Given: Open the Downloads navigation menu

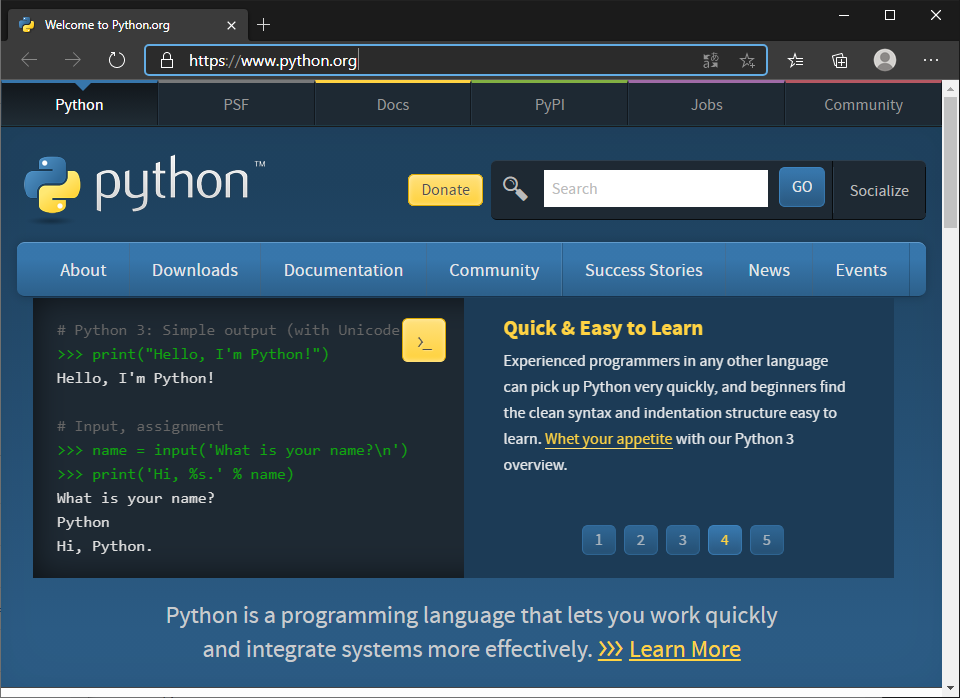Looking at the screenshot, I should (195, 270).
